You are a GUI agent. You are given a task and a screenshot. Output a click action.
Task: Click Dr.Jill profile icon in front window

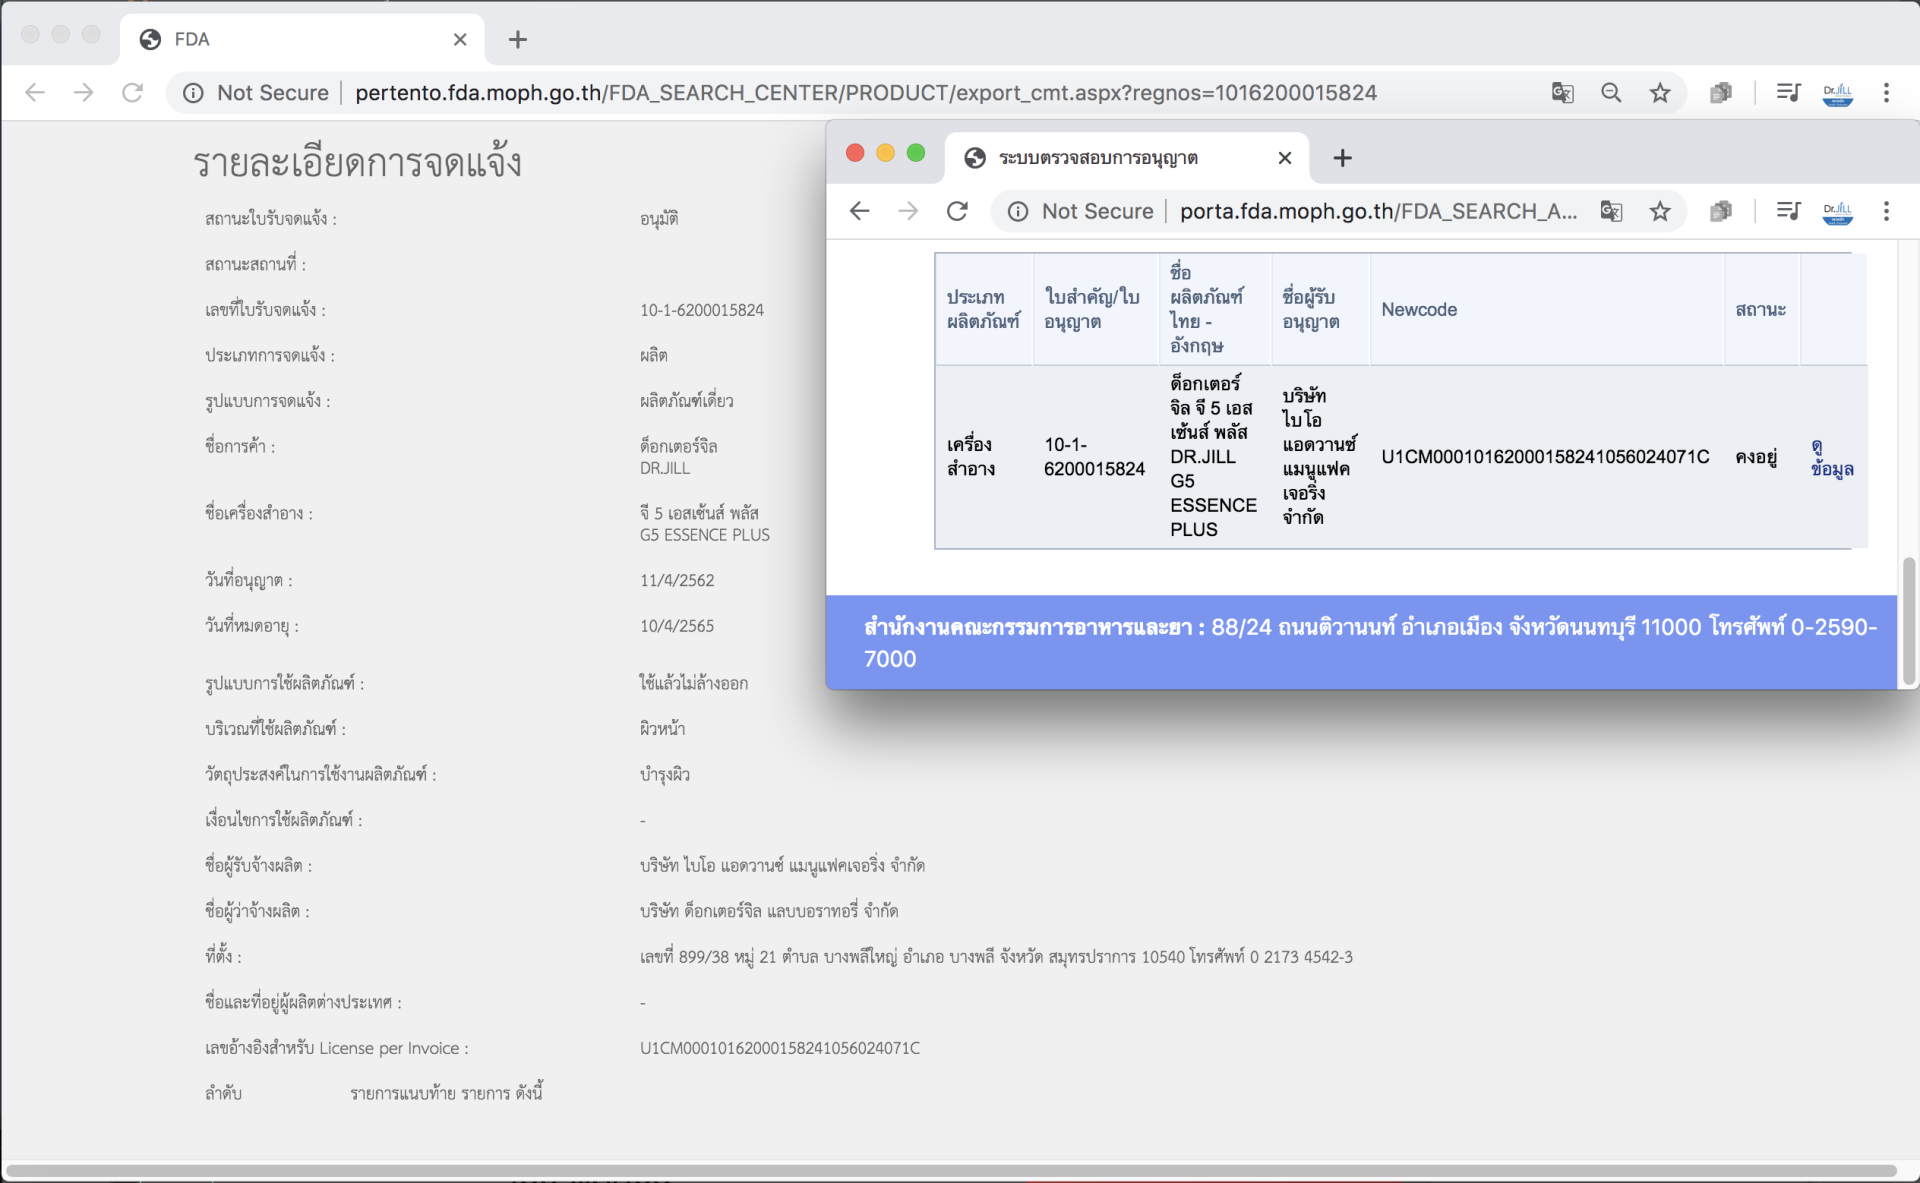pyautogui.click(x=1838, y=211)
